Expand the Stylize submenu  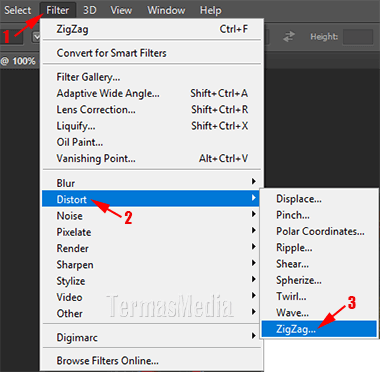pyautogui.click(x=151, y=281)
